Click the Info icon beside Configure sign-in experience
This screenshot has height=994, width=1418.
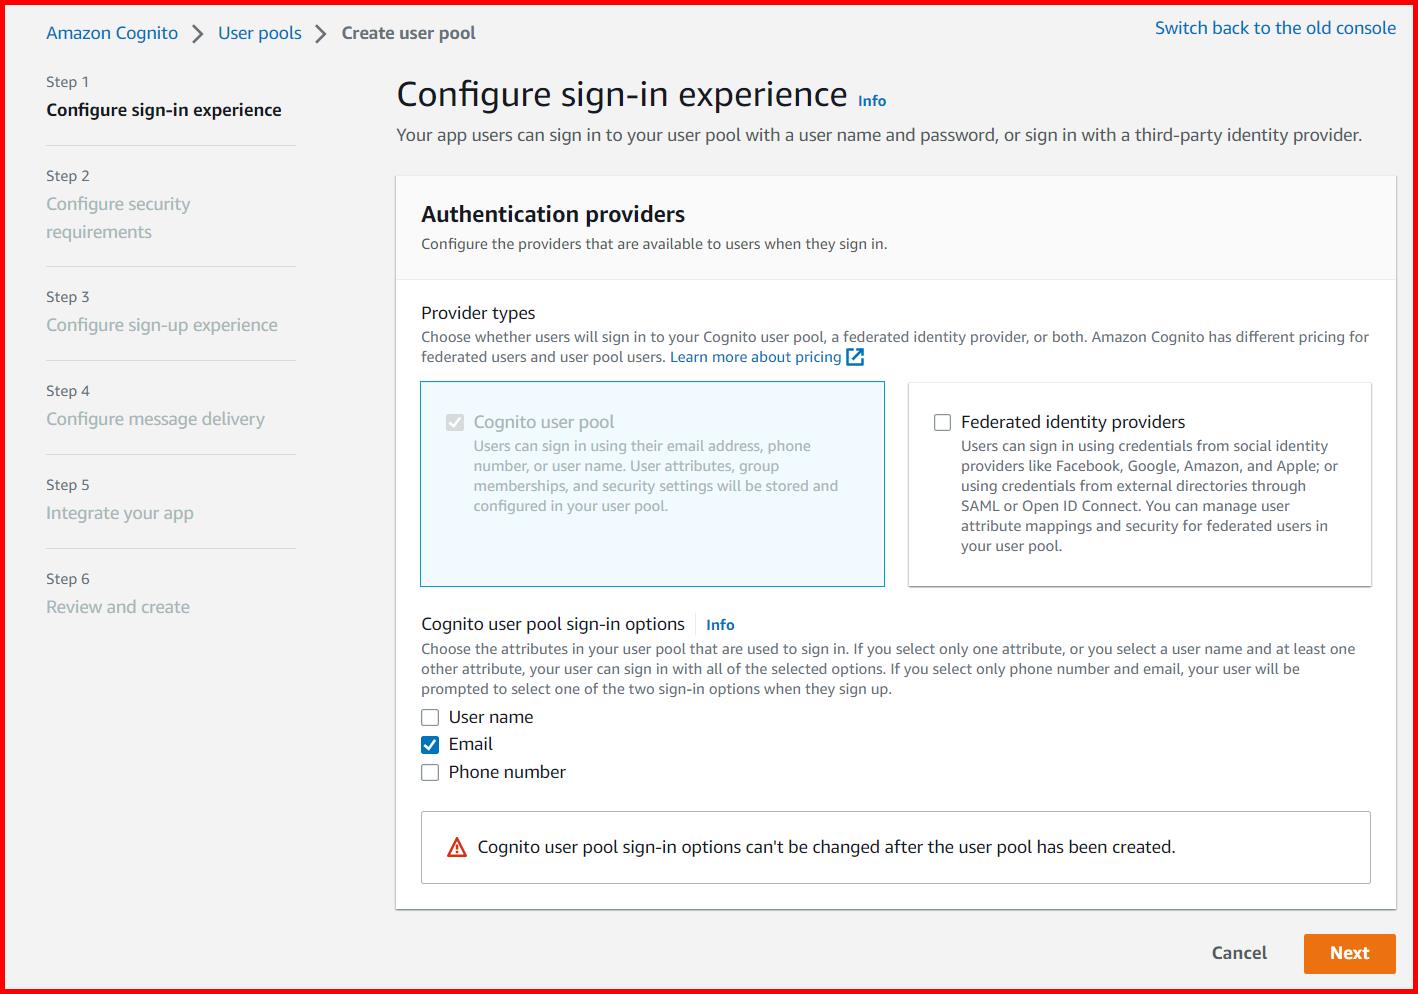coord(871,100)
